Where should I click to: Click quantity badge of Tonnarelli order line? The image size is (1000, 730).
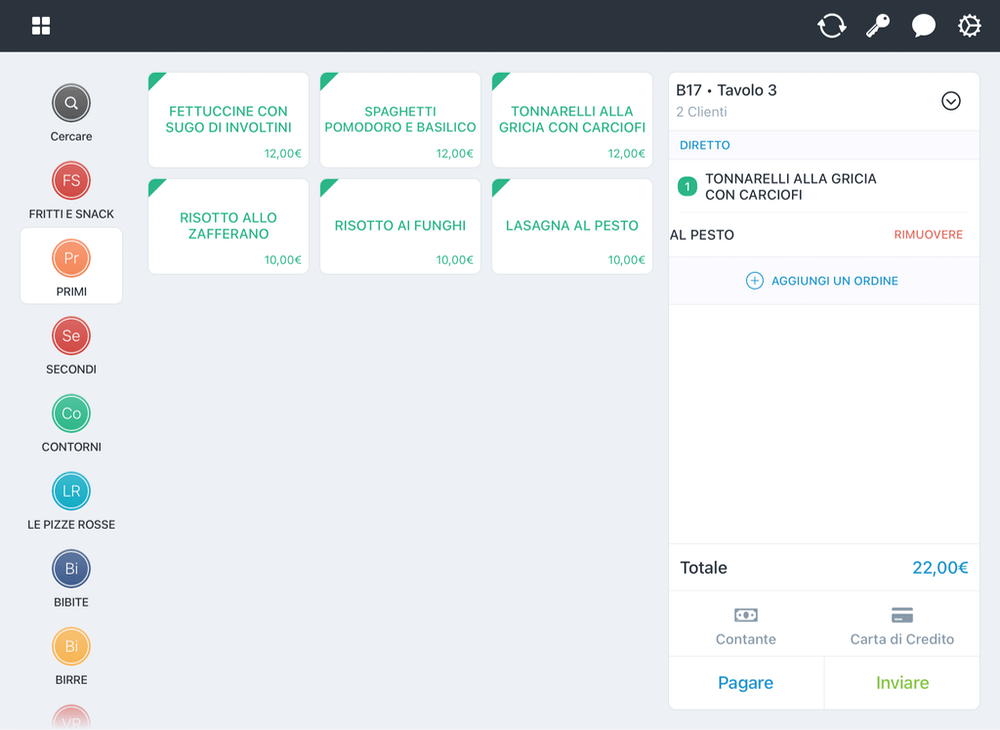(687, 187)
